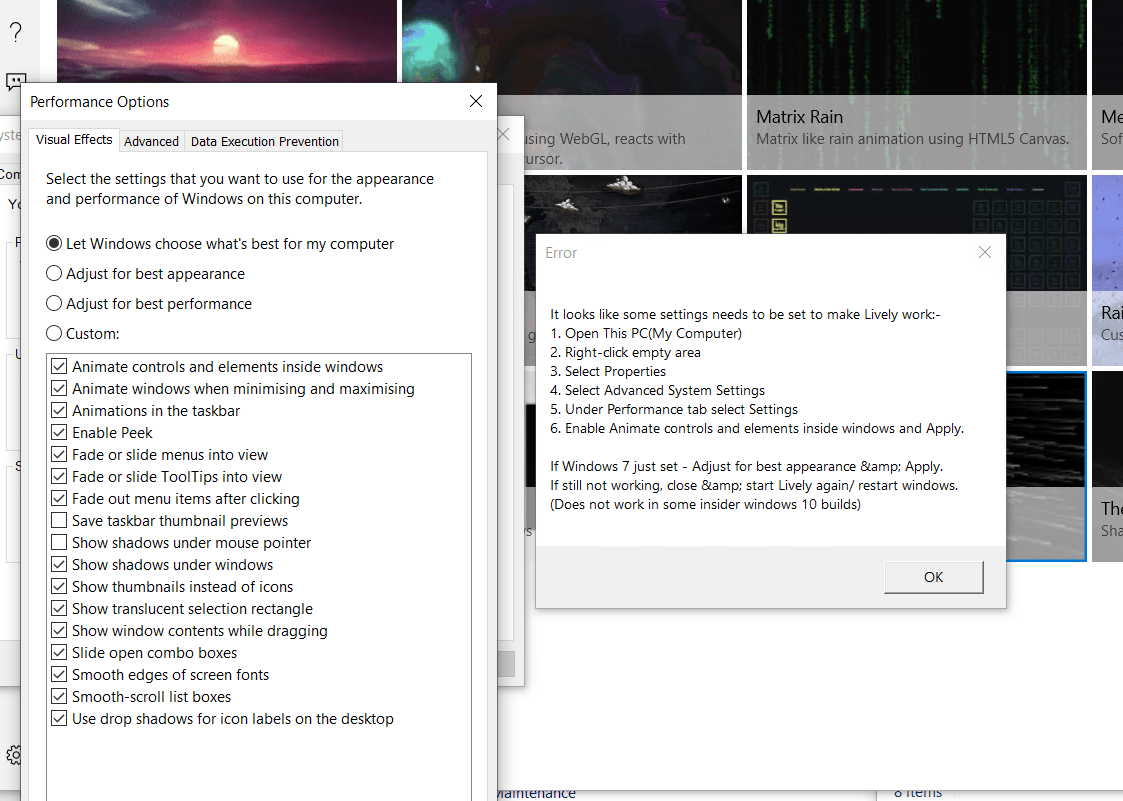Select the Custom radio button
Screen dimensions: 1123x801
[x=54, y=334]
